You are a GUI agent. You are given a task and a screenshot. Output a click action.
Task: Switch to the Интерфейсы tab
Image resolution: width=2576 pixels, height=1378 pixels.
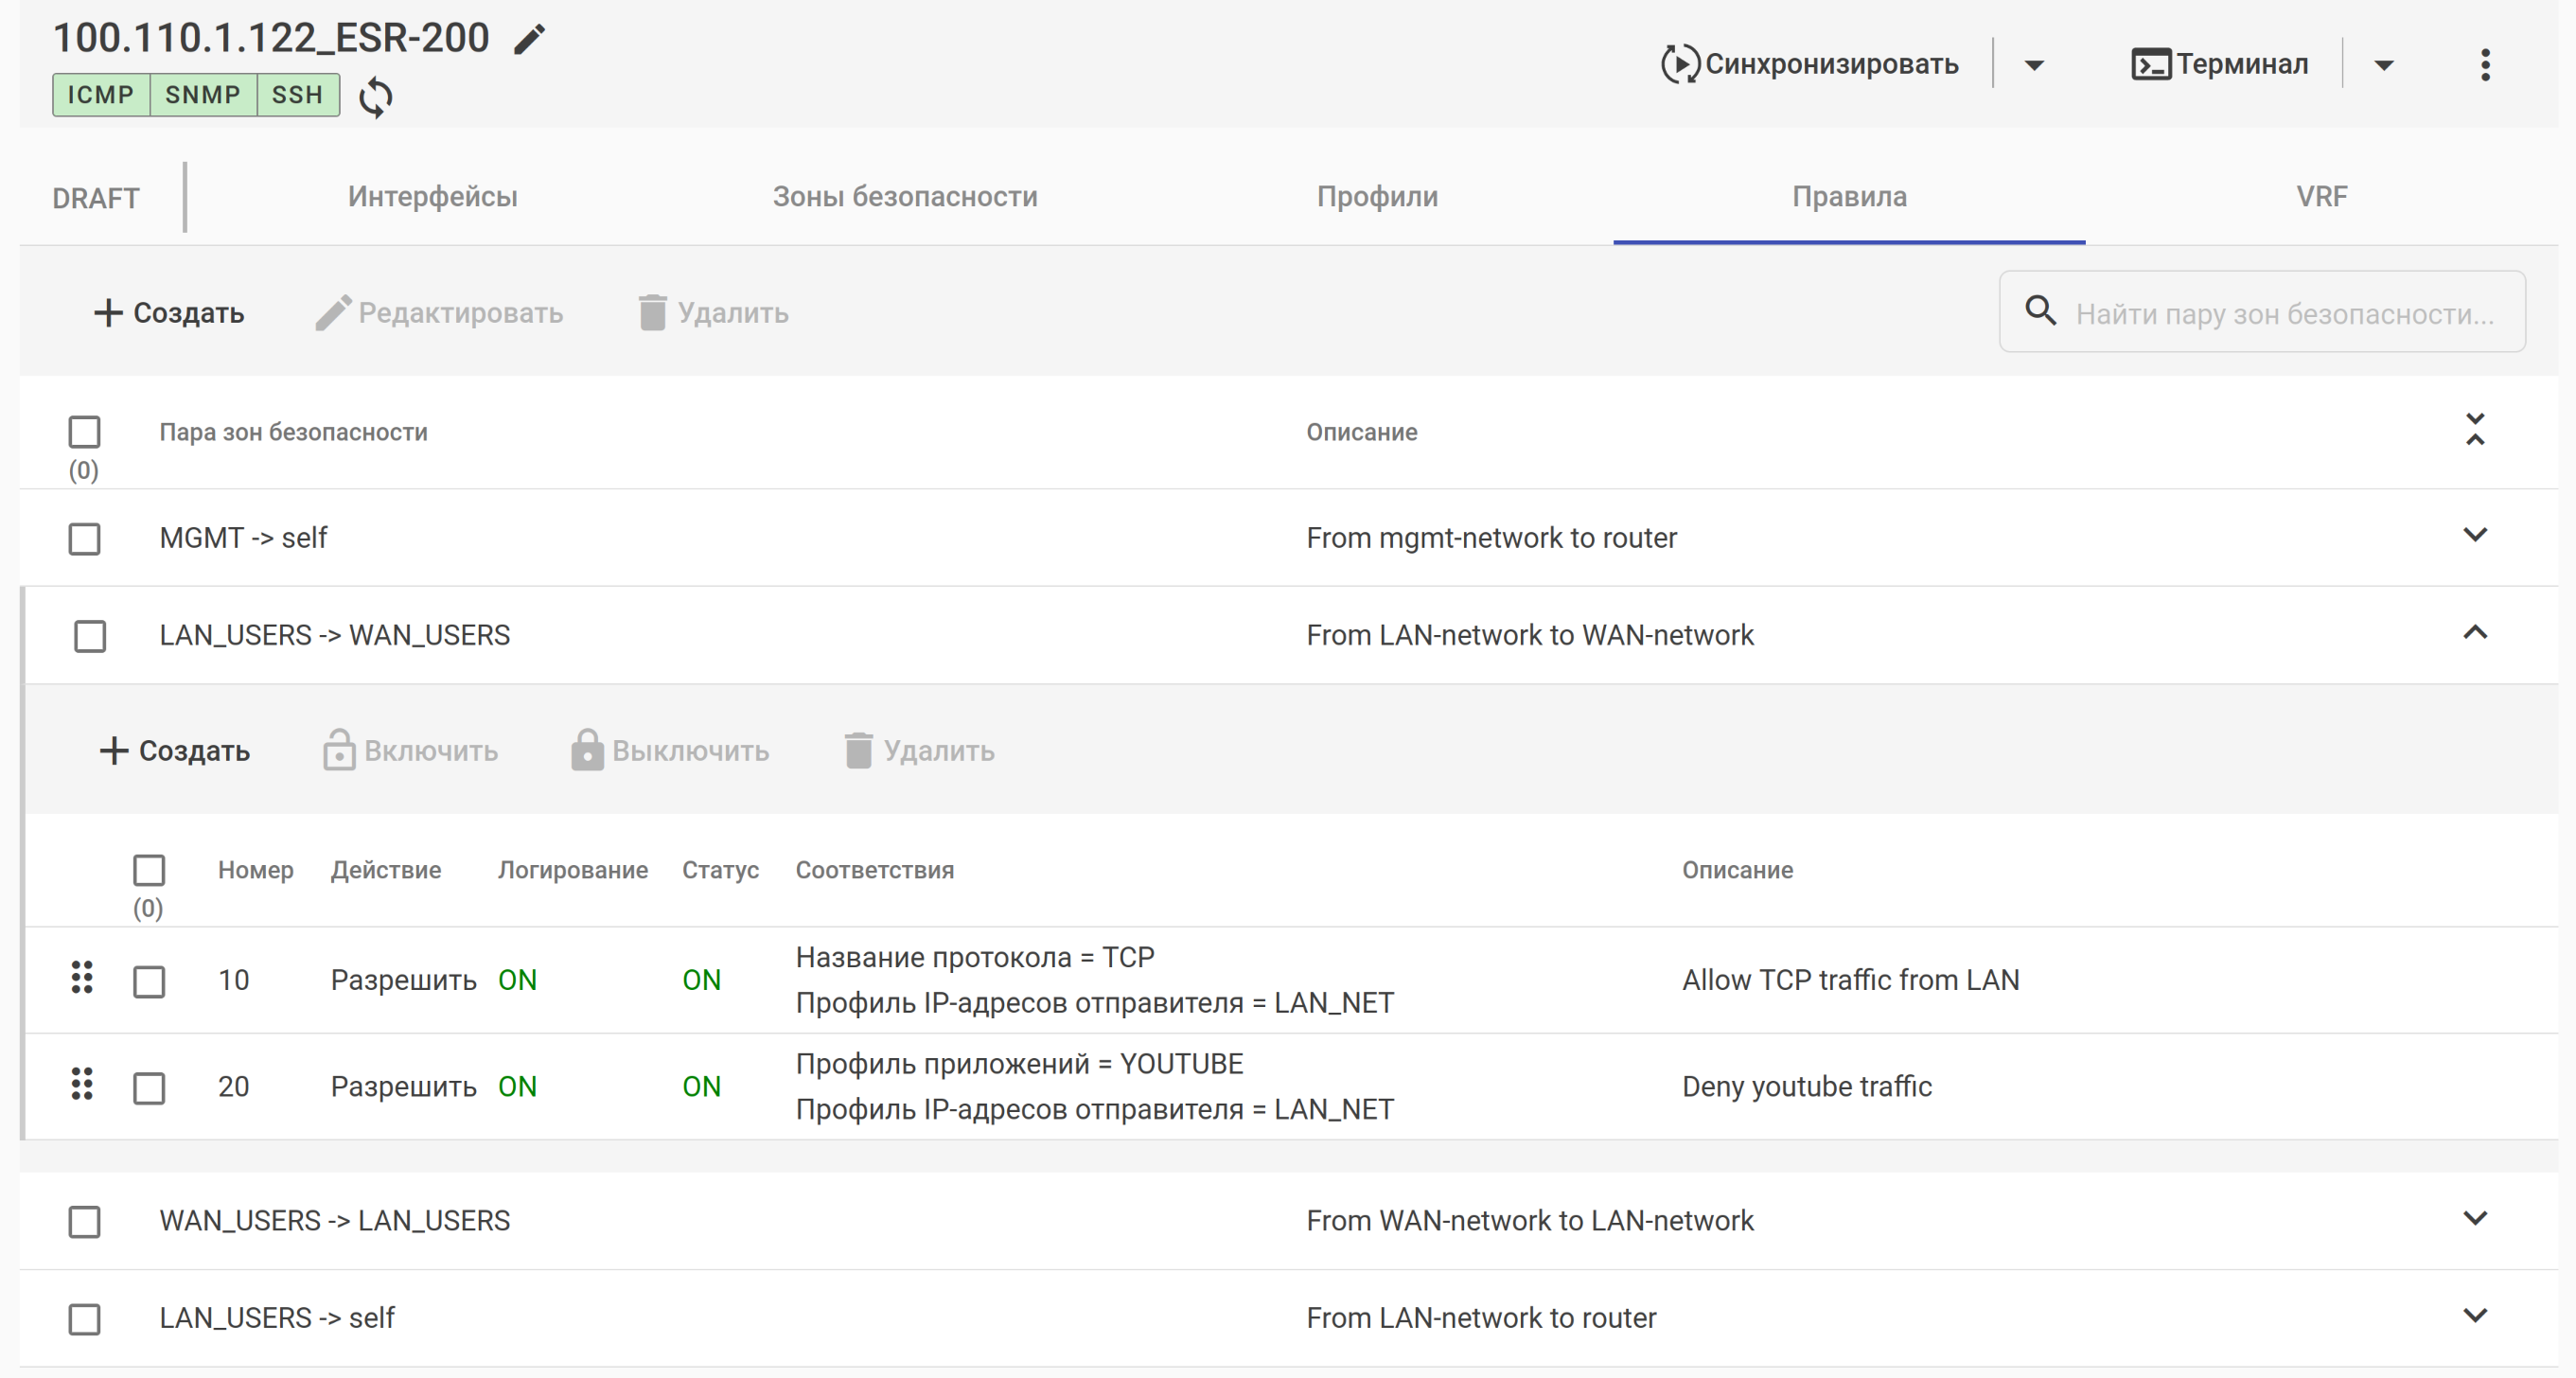pos(432,197)
